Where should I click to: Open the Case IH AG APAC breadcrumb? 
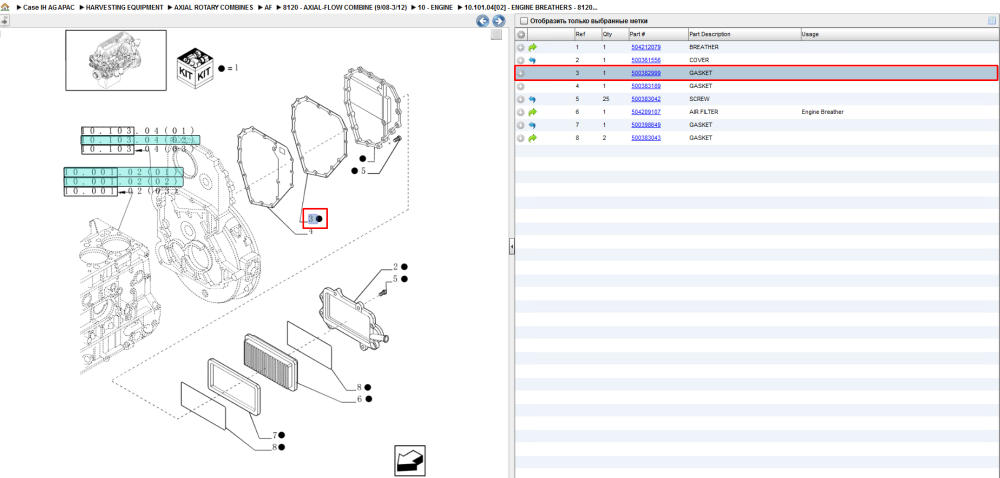(x=48, y=7)
